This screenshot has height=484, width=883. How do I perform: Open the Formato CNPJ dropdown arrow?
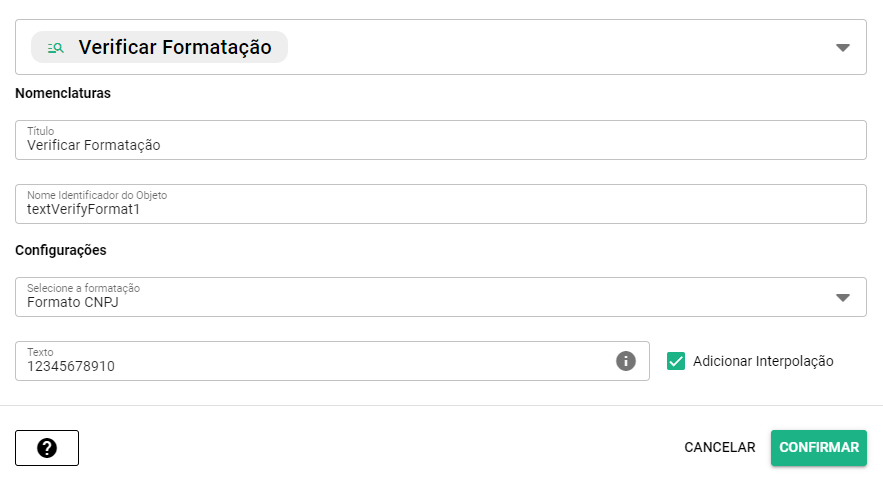pyautogui.click(x=842, y=297)
